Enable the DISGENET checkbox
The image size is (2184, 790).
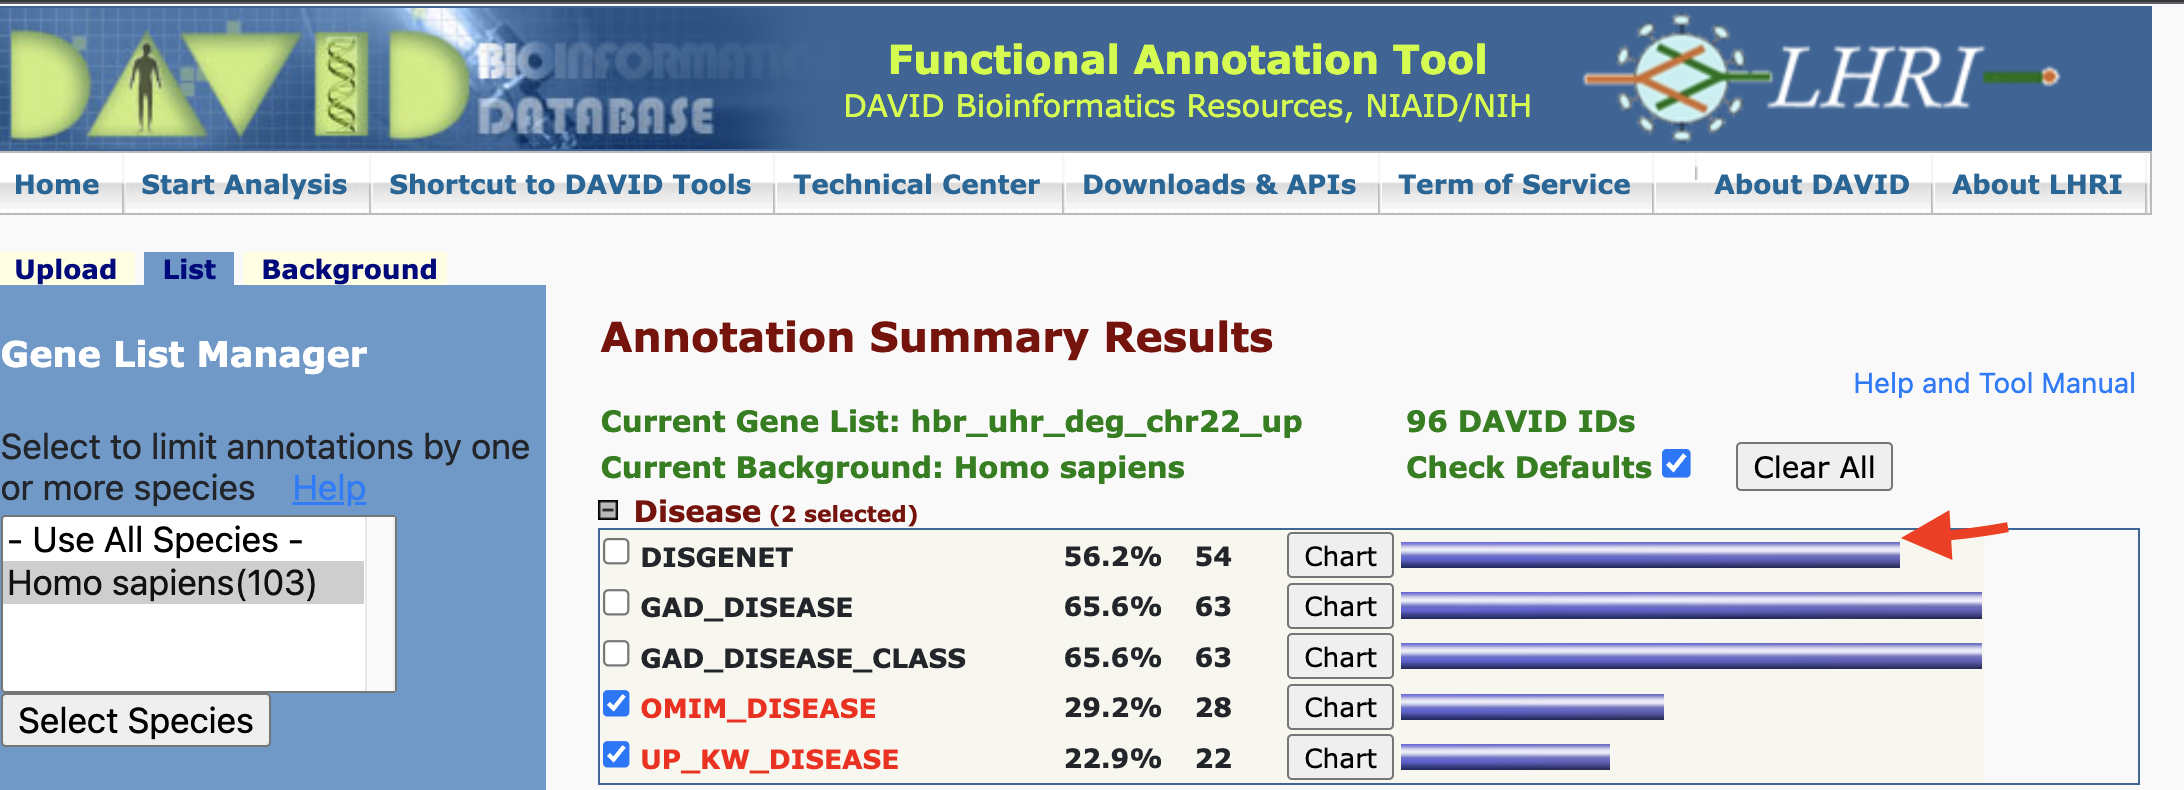[617, 552]
